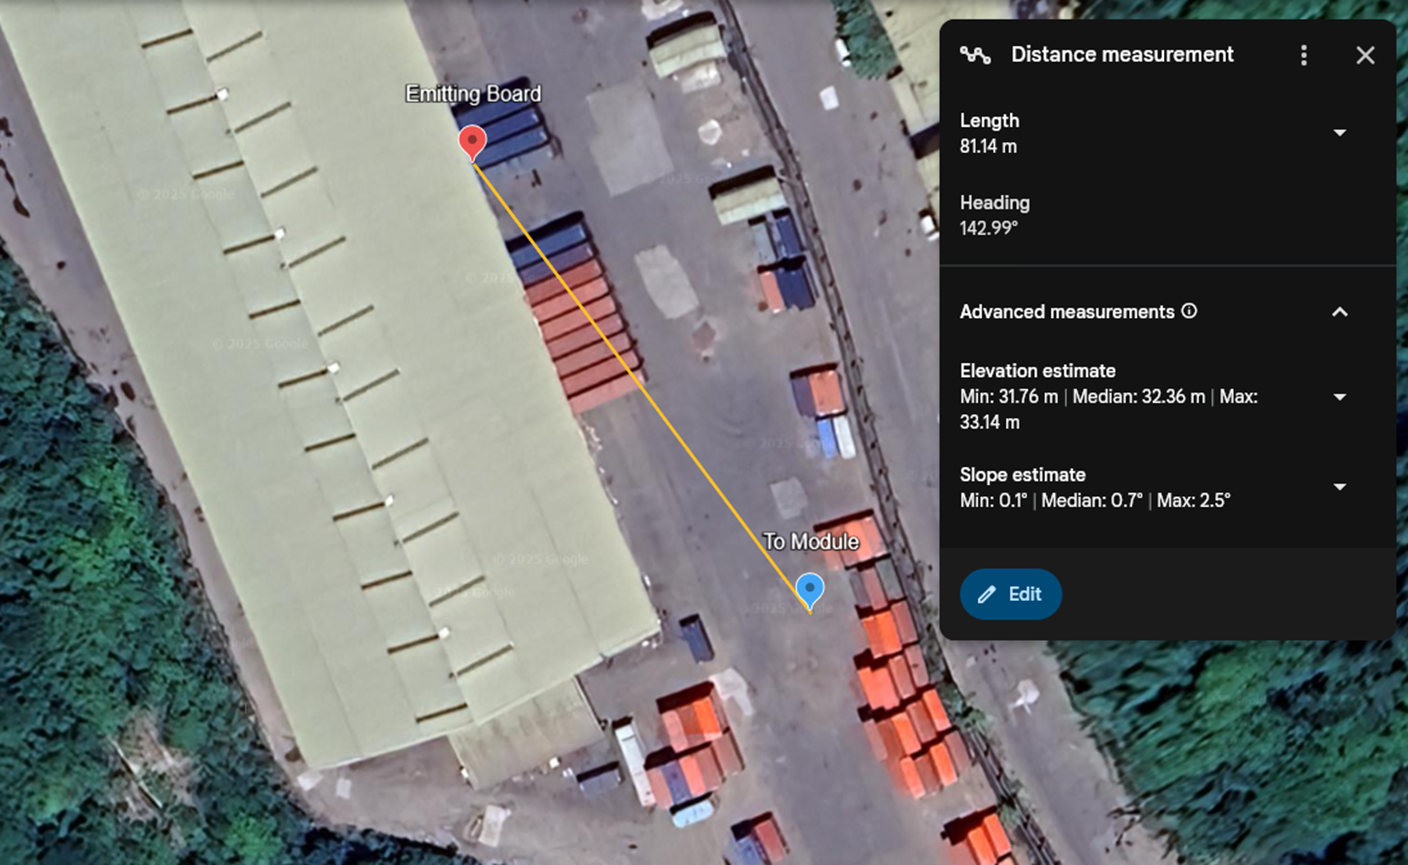The width and height of the screenshot is (1408, 865).
Task: Click the Emitting Board map label
Action: [473, 94]
